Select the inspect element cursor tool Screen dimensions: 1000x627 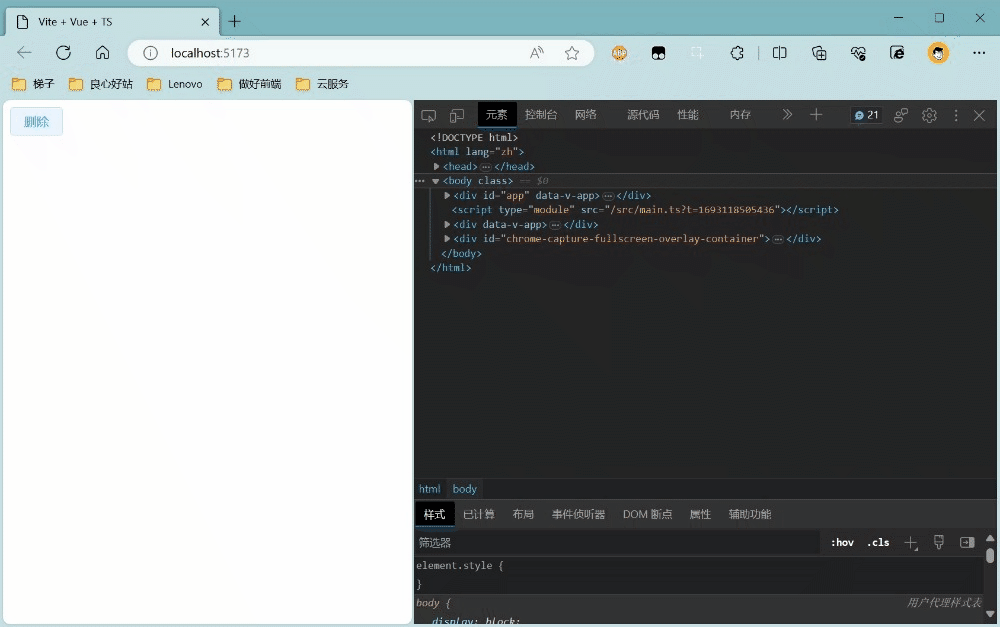pos(429,114)
